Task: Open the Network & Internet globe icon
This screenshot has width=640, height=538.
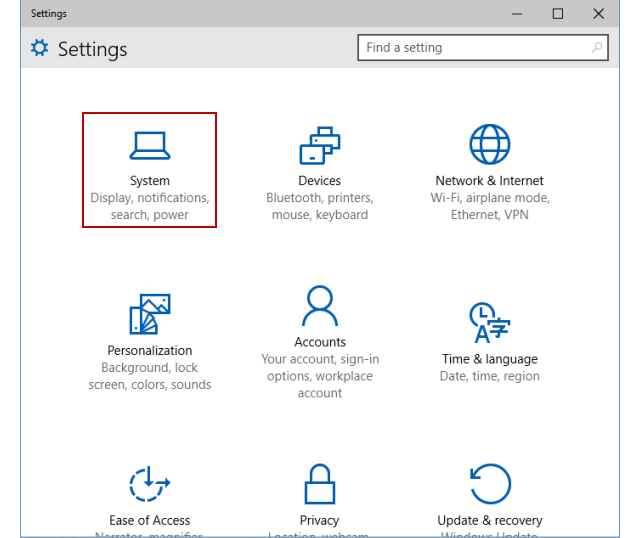Action: (489, 144)
